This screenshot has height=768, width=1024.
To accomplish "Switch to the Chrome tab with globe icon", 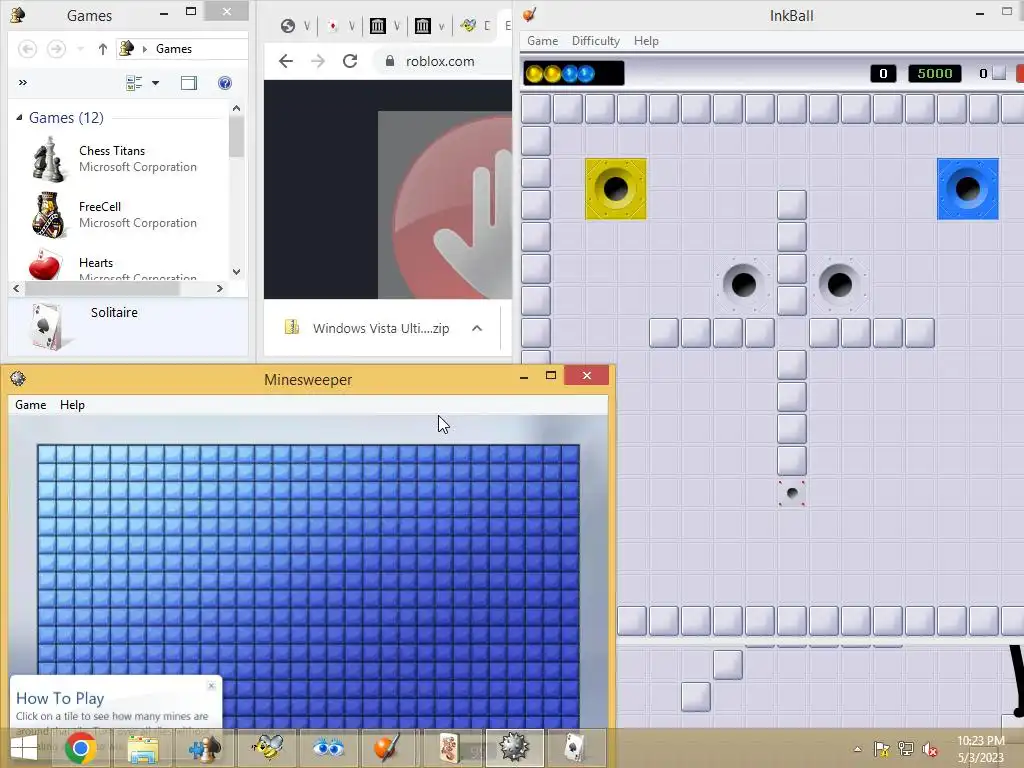I will 295,26.
